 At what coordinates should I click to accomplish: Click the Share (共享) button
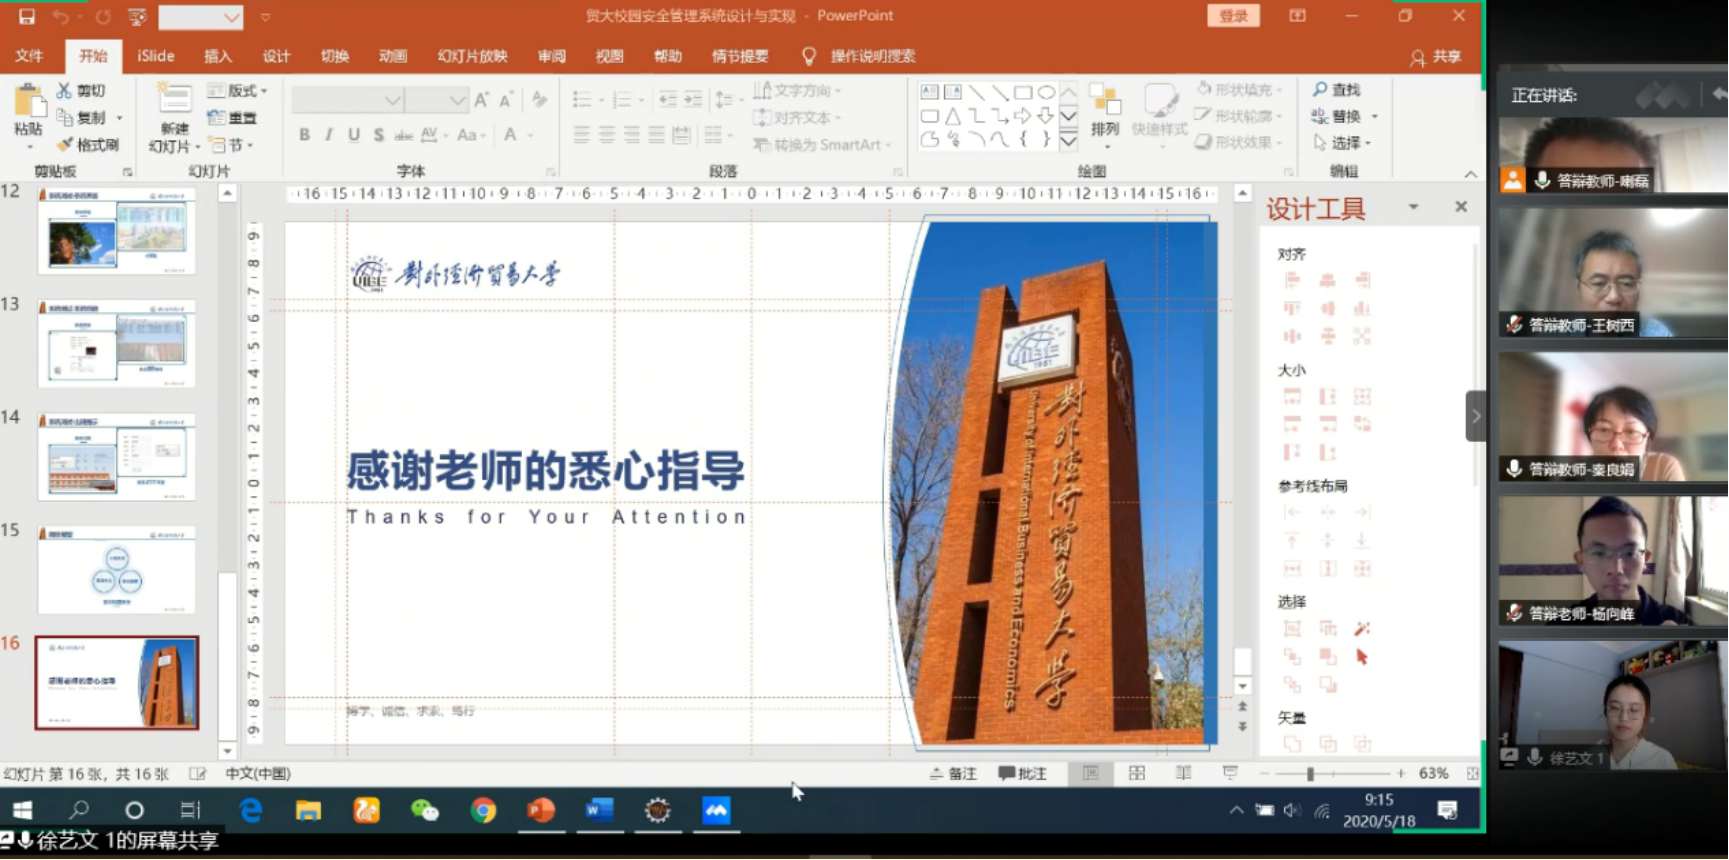coord(1436,57)
